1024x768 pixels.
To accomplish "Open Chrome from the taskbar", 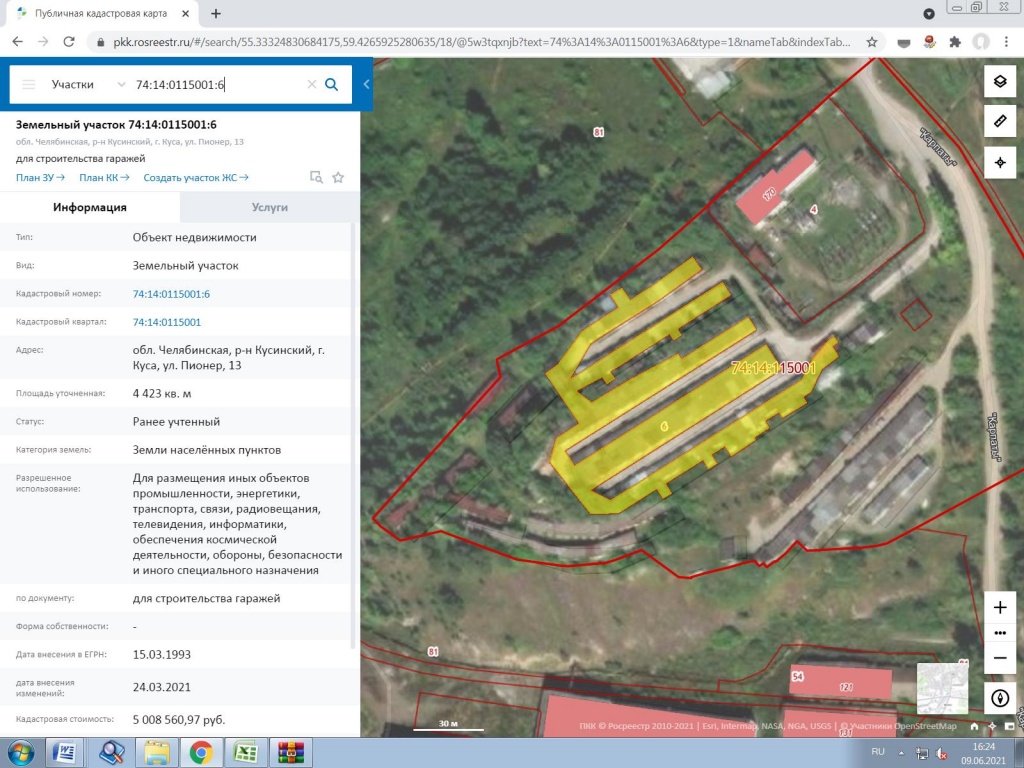I will [201, 753].
